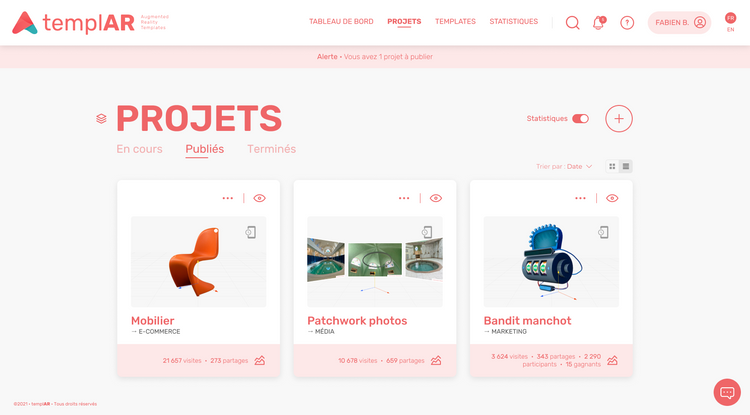This screenshot has width=750, height=415.
Task: Expand the Trier par Date dropdown
Action: pos(564,166)
